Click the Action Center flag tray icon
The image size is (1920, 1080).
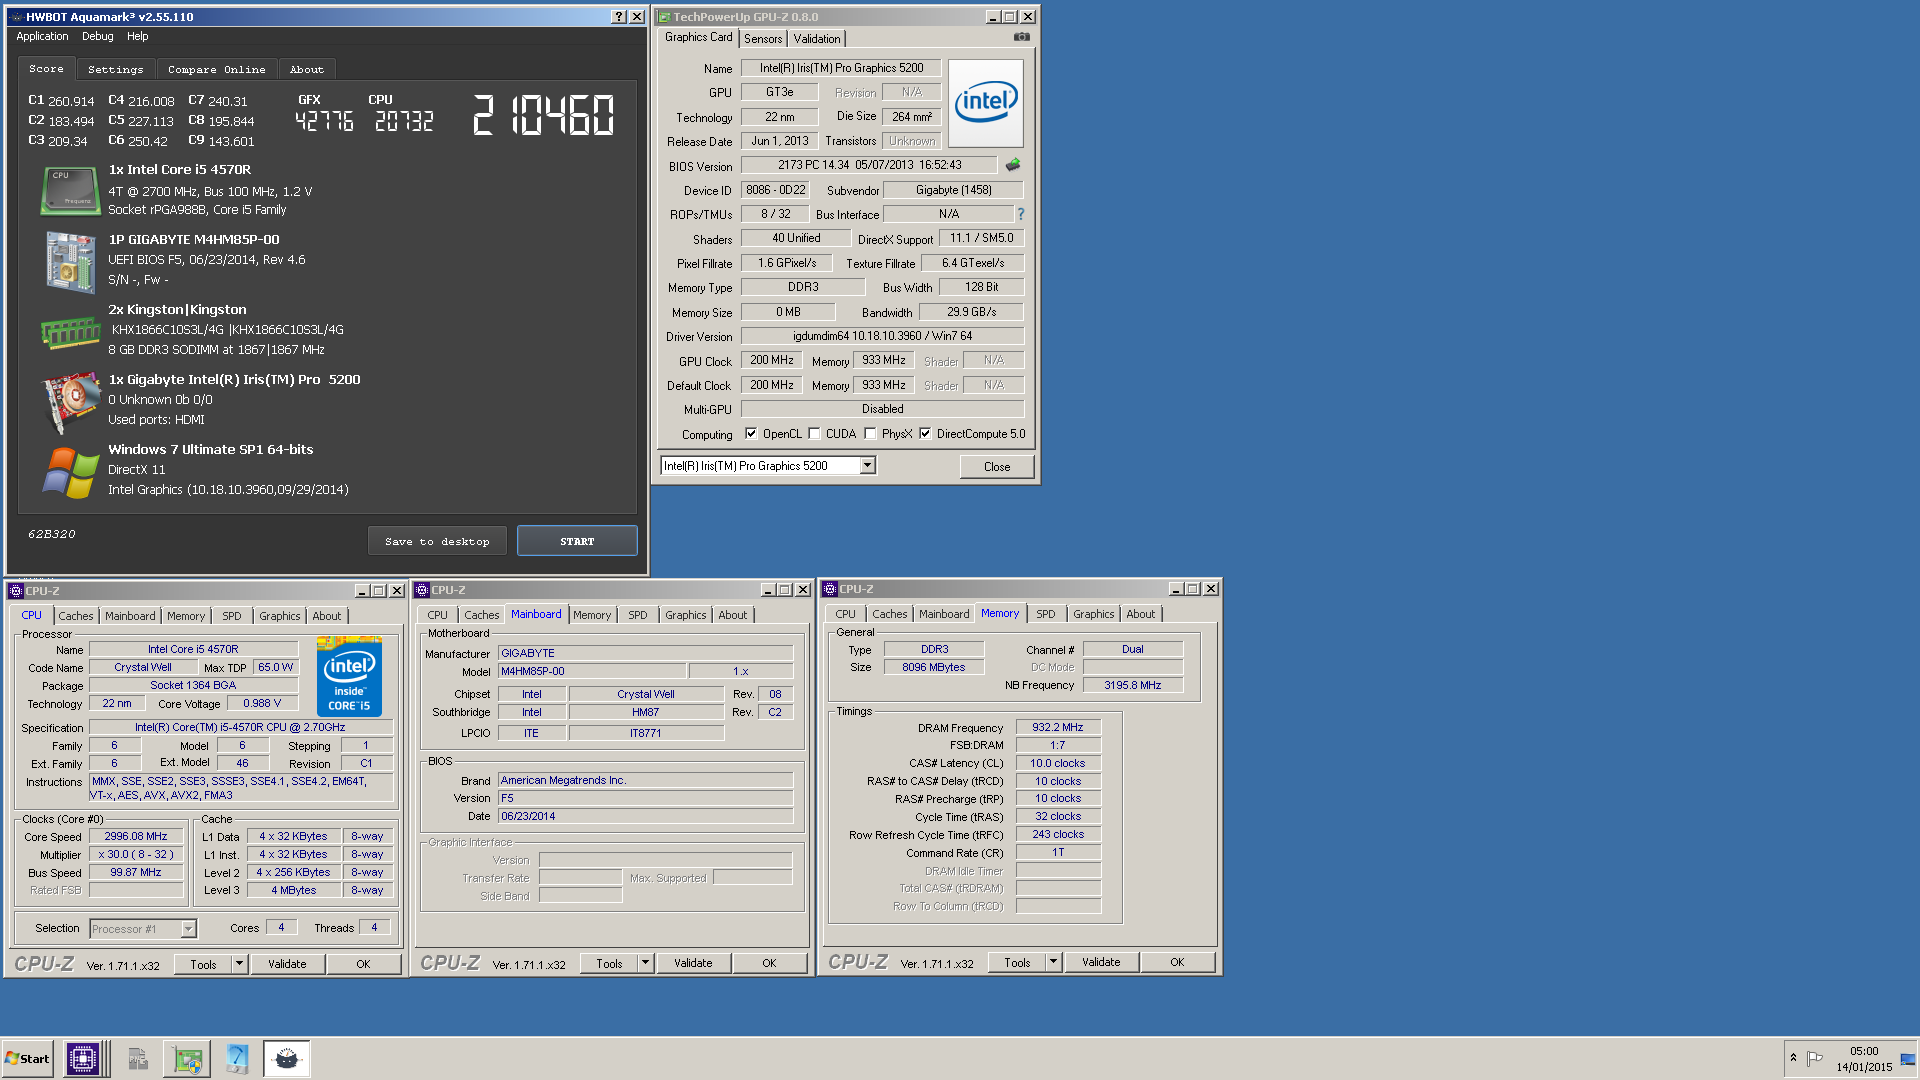coord(1815,1058)
